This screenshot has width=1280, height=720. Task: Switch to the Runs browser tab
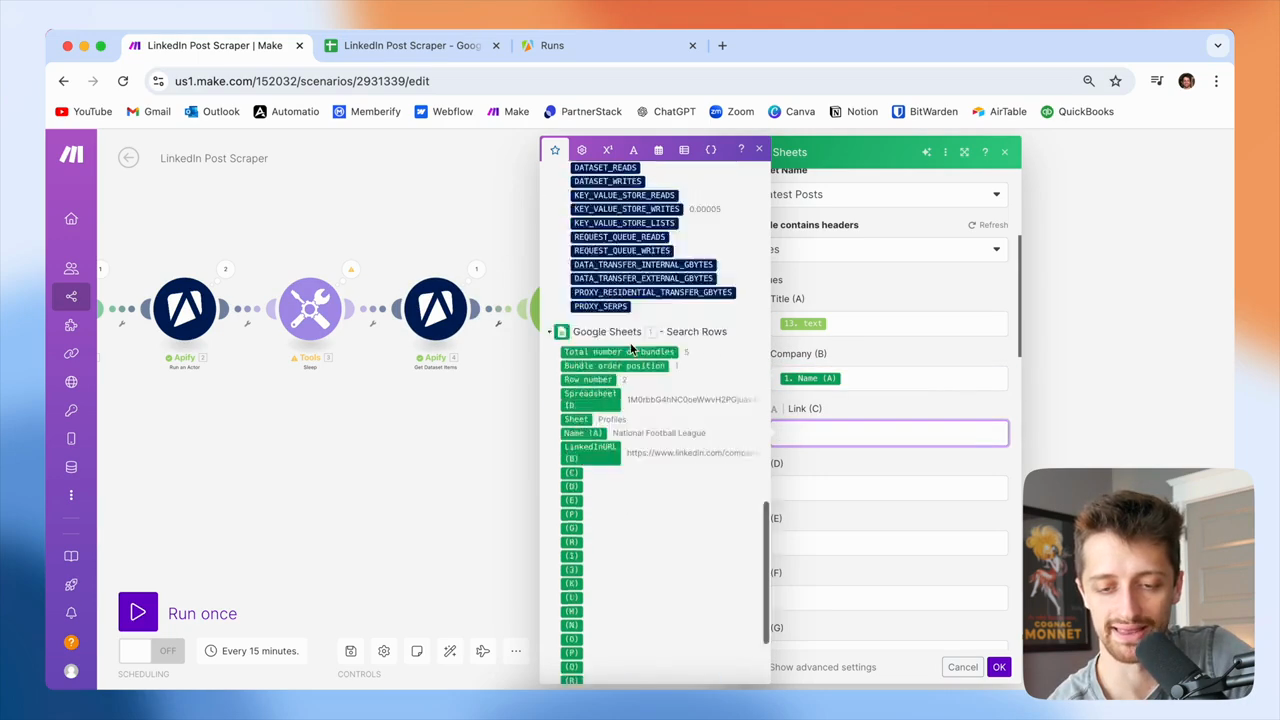(x=607, y=45)
